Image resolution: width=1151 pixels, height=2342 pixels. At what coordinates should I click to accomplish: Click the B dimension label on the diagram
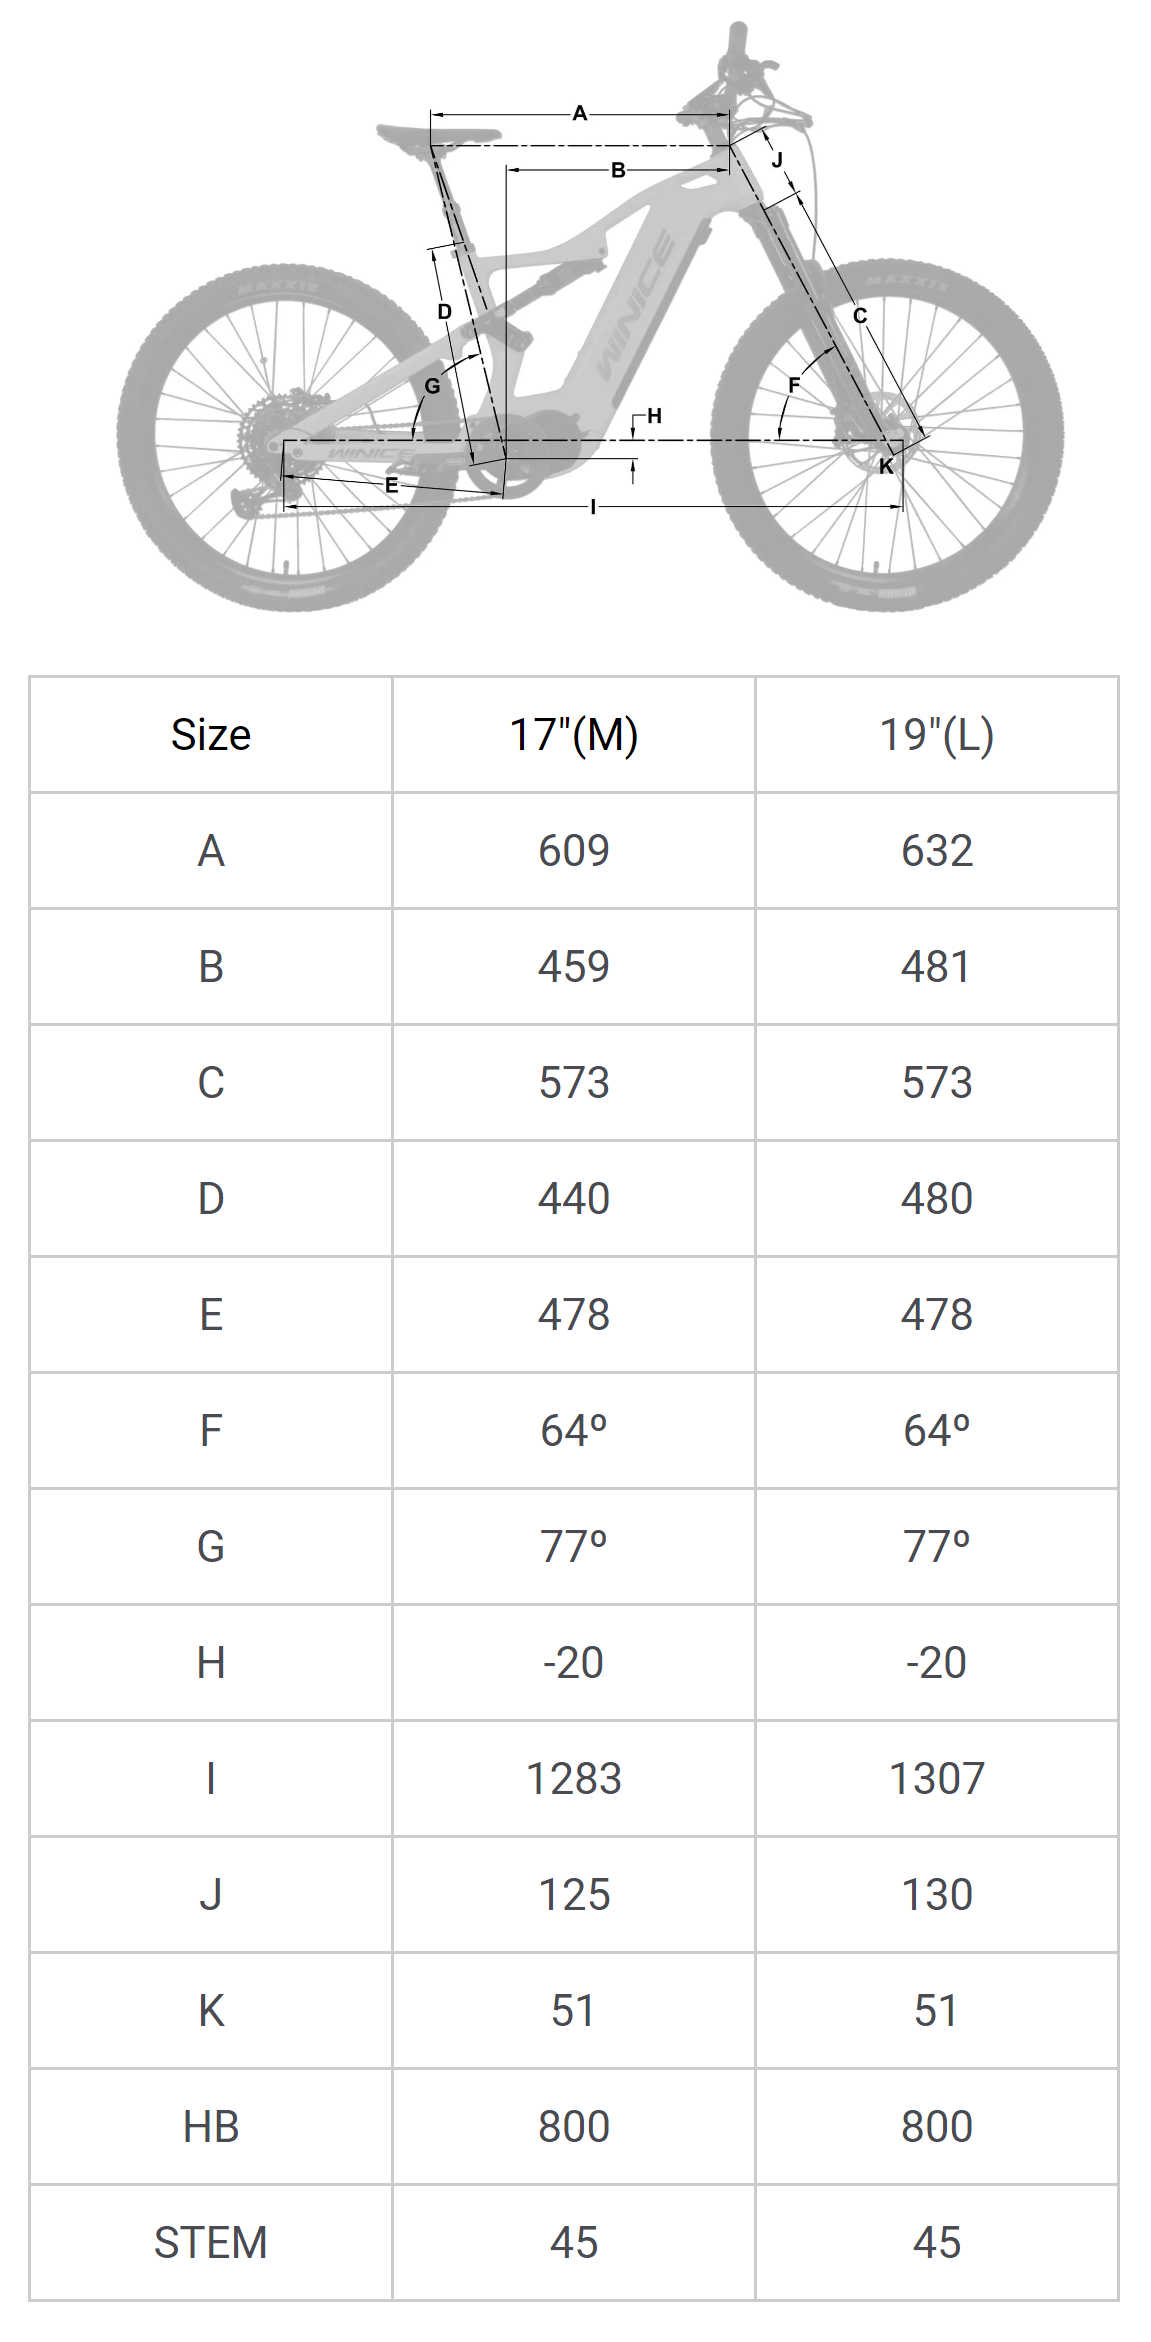click(618, 171)
